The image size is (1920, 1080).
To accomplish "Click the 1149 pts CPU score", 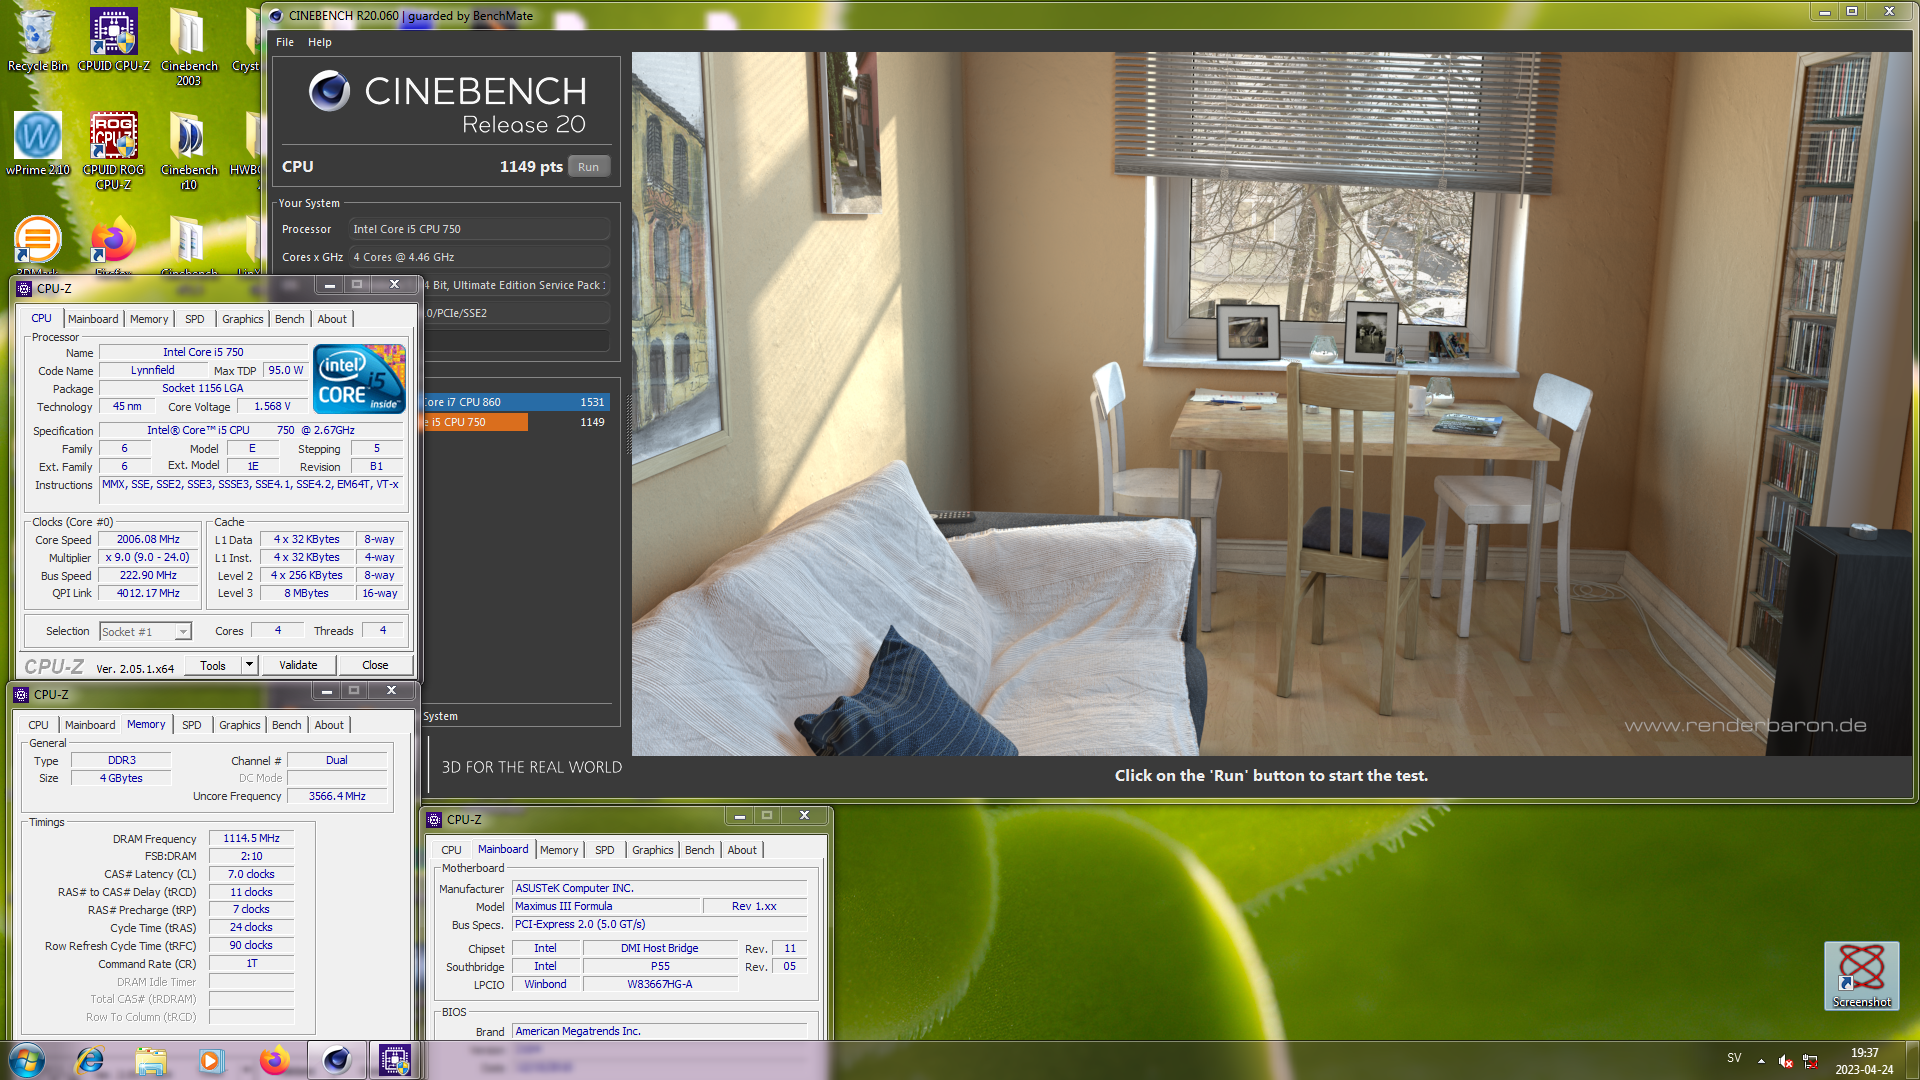I will click(531, 167).
